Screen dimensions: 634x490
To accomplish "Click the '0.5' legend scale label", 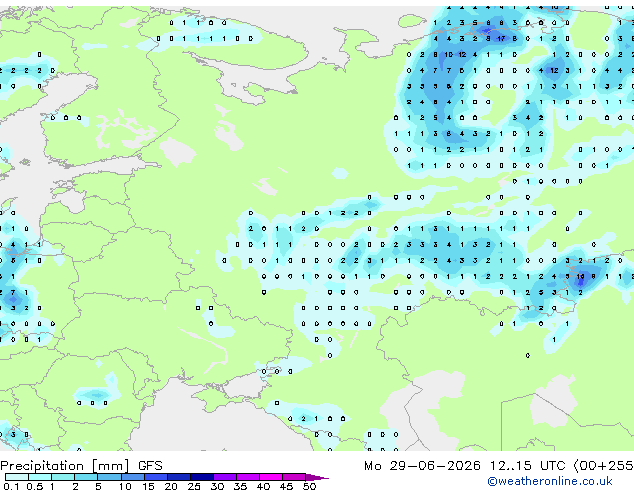I will 34,486.
